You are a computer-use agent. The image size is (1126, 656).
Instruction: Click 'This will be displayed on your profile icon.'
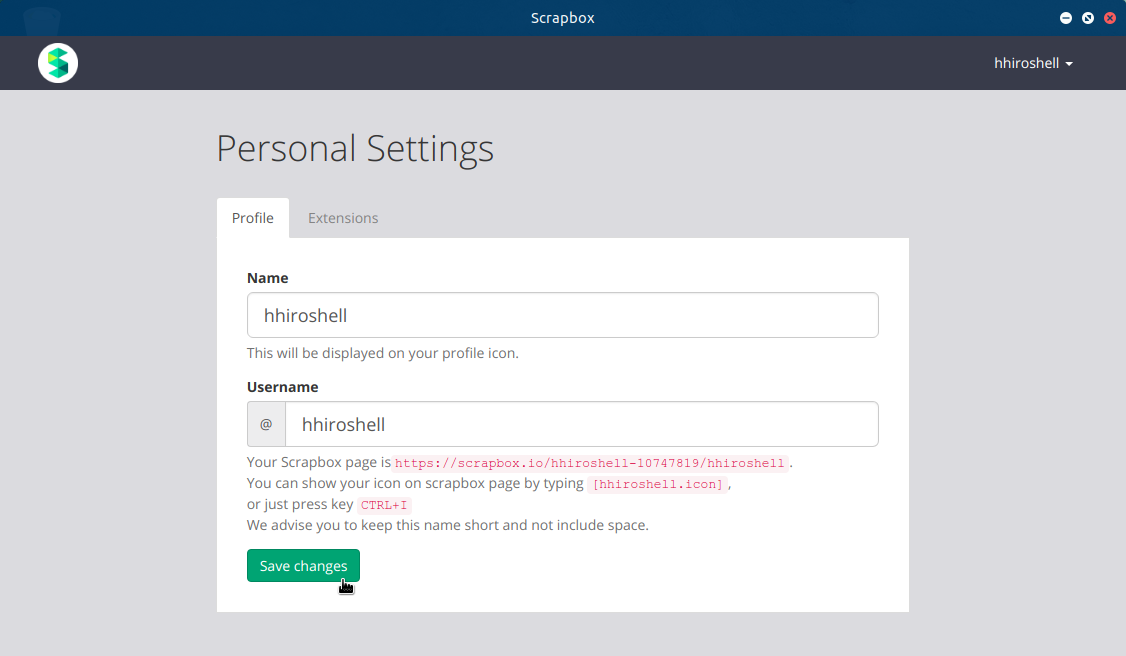coord(383,353)
